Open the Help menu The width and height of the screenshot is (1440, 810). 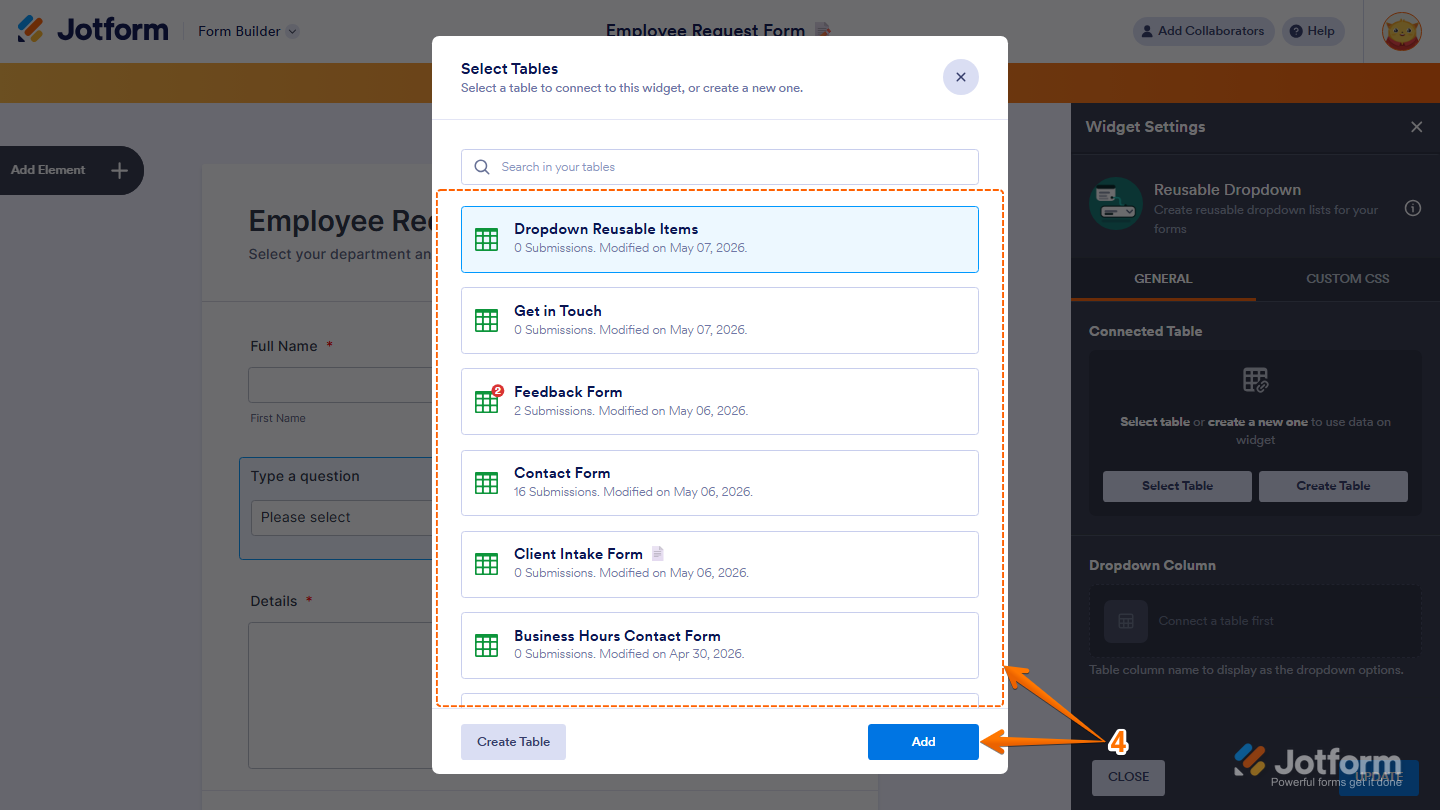pyautogui.click(x=1312, y=31)
